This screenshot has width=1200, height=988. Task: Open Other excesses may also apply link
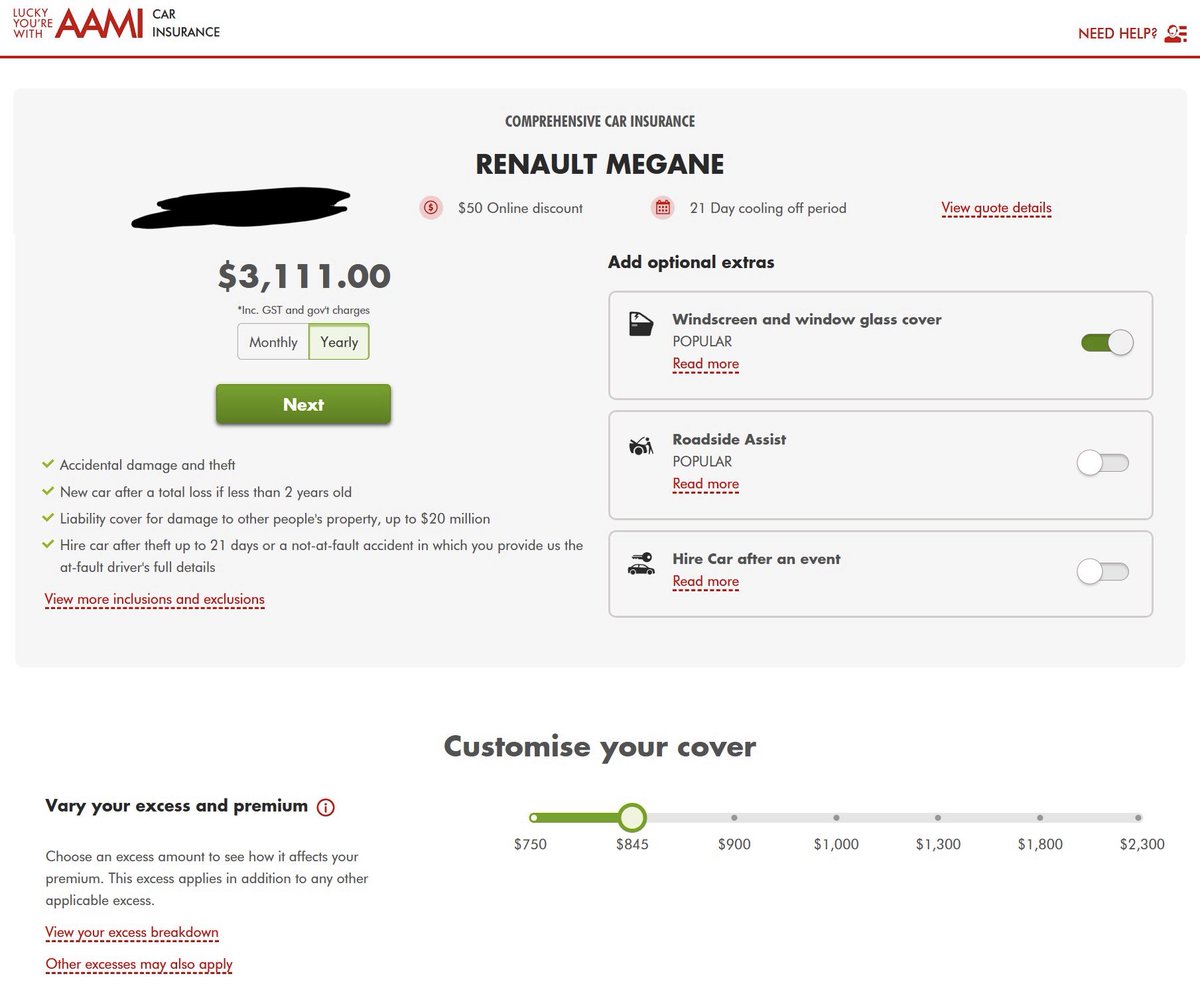(139, 964)
